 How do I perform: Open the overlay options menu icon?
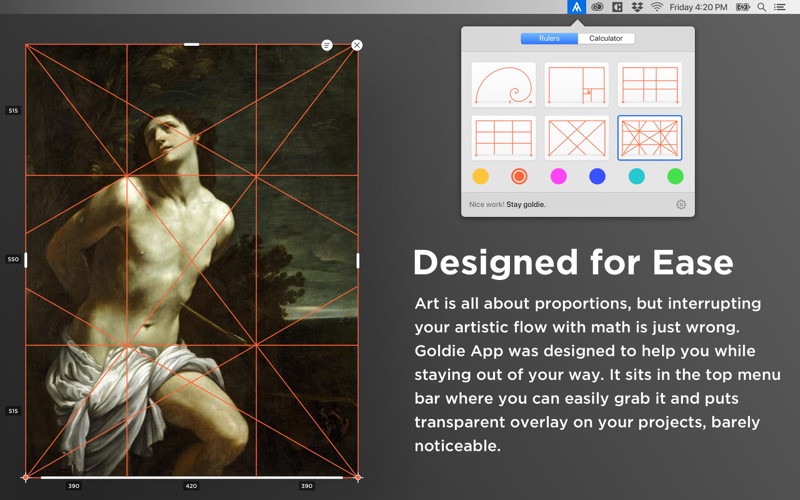pos(327,45)
